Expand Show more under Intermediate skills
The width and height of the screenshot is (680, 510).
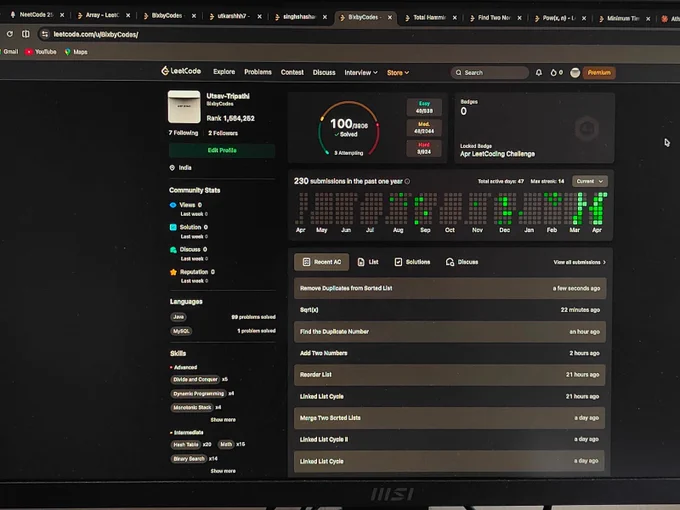coord(223,471)
